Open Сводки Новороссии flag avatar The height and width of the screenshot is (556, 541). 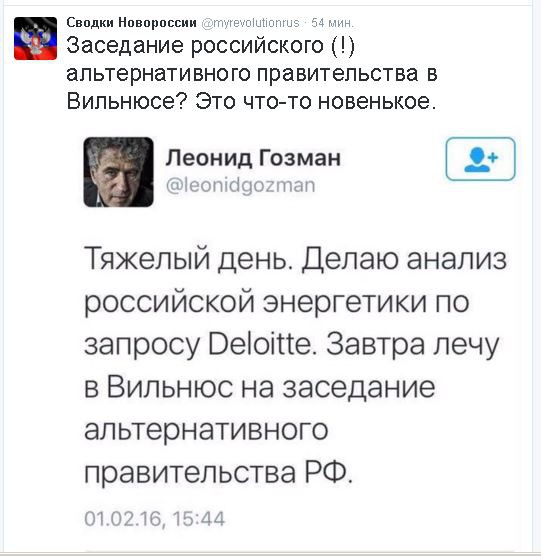pyautogui.click(x=35, y=38)
